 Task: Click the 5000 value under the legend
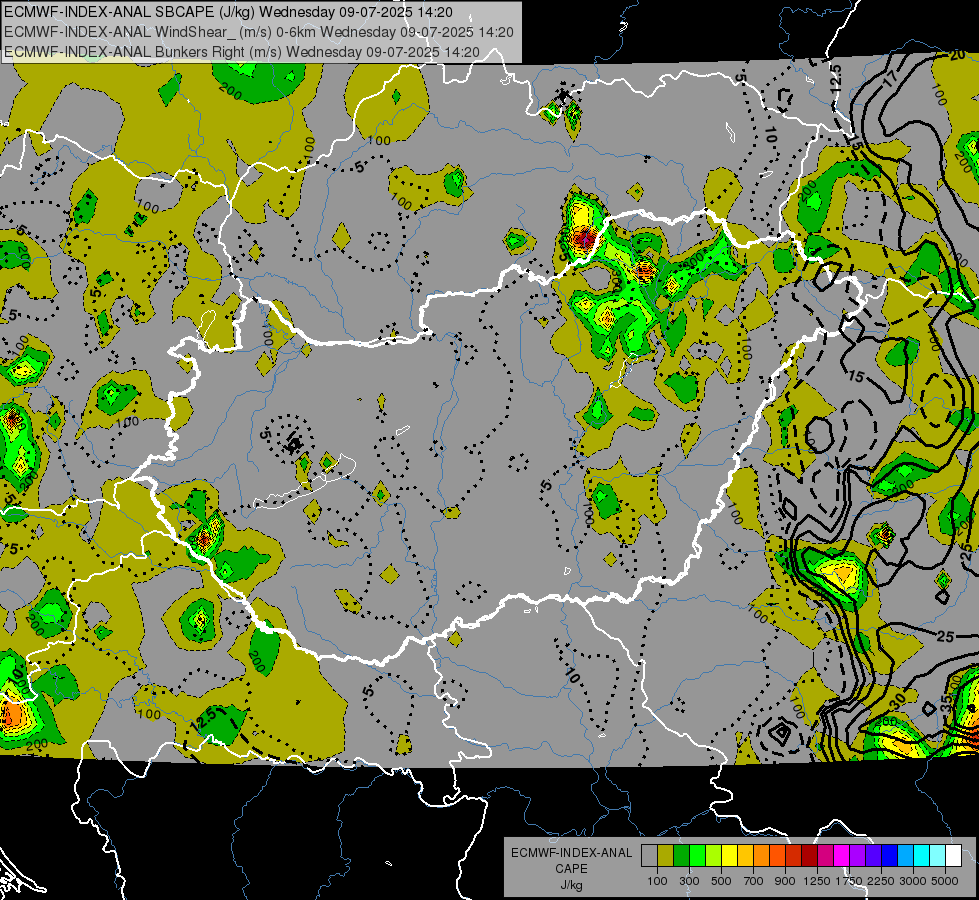pos(945,881)
